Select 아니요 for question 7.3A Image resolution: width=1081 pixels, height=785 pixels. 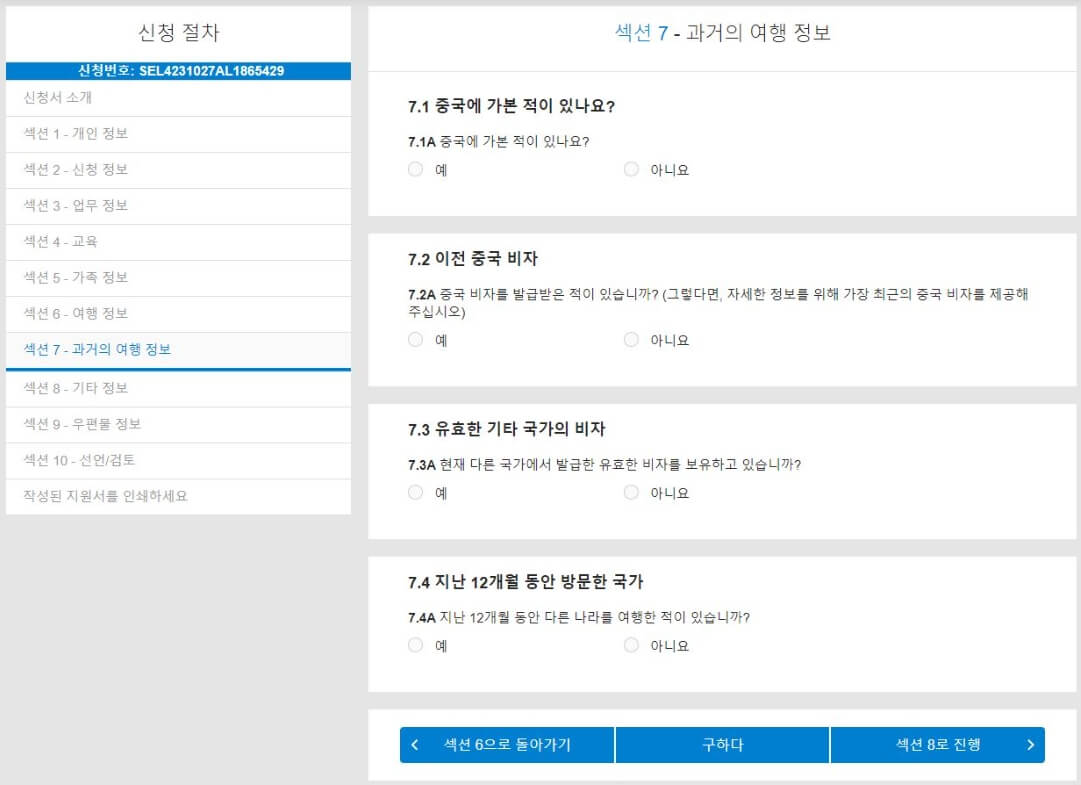631,493
